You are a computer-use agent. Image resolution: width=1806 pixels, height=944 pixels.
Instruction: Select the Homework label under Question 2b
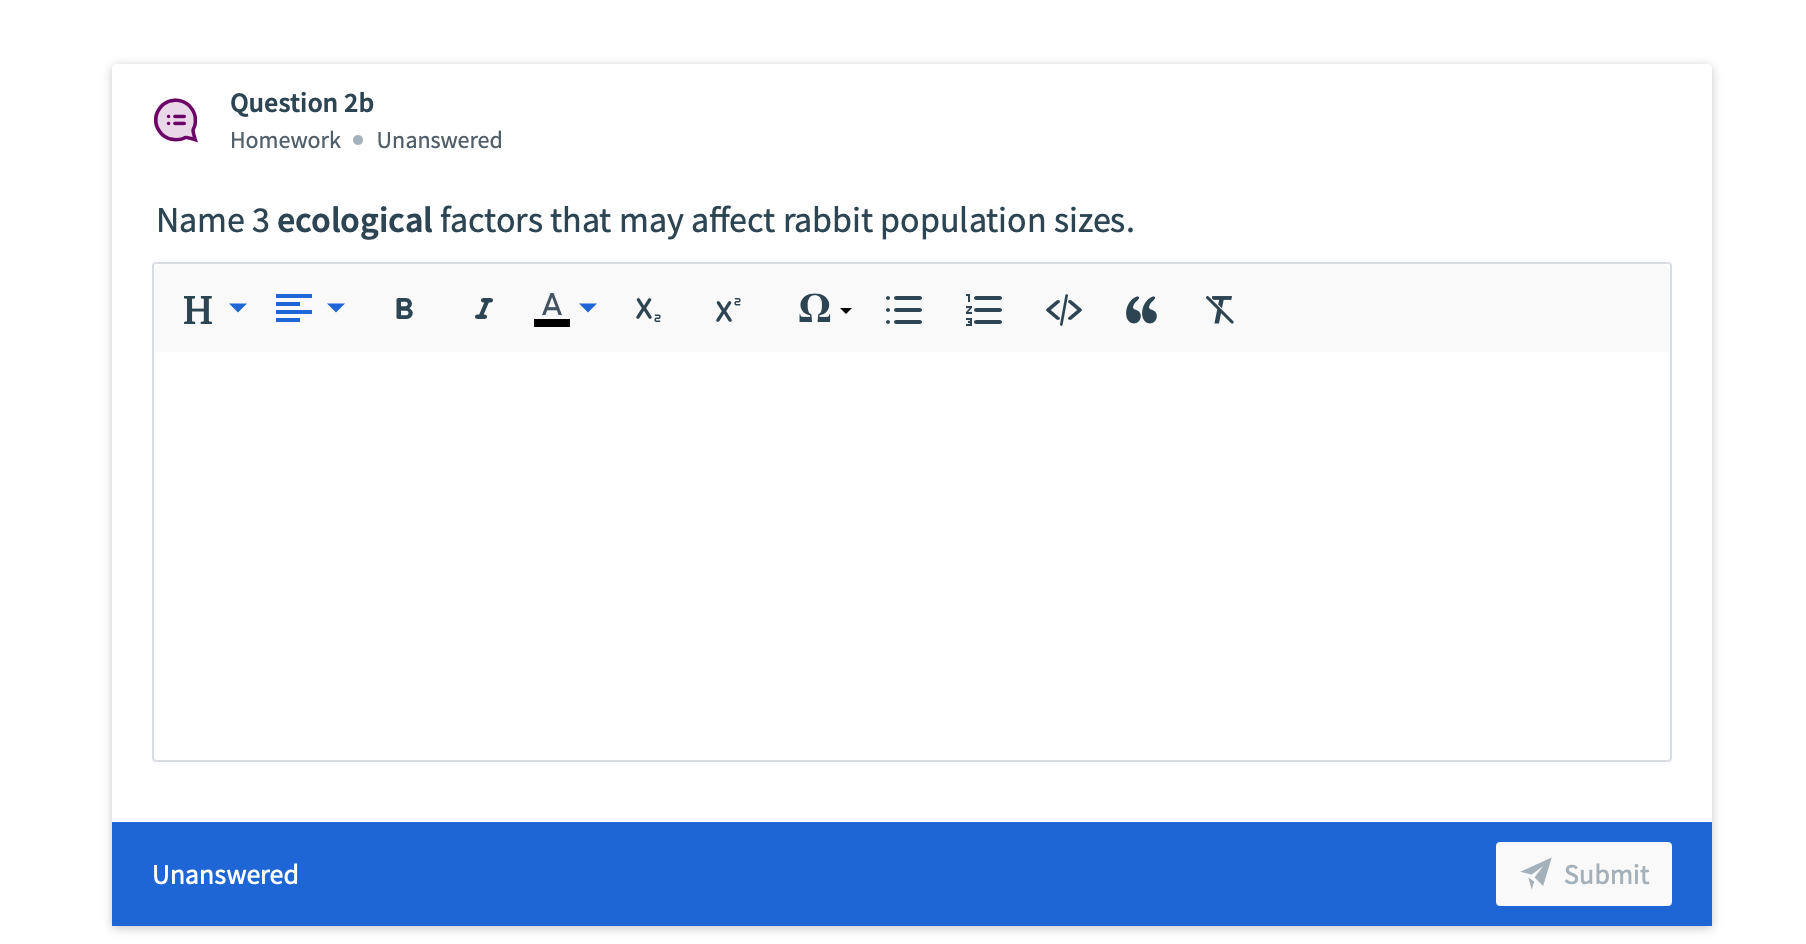285,140
